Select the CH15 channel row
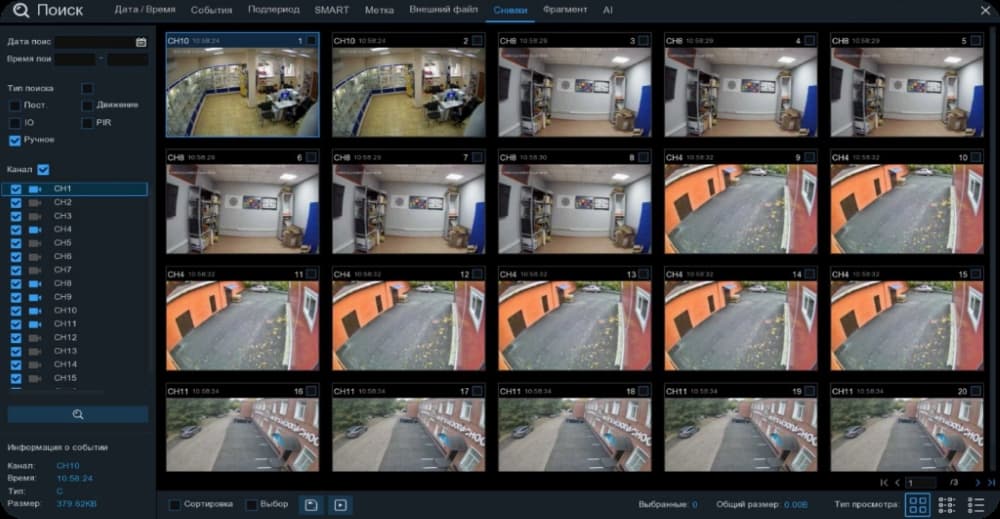 [x=75, y=378]
